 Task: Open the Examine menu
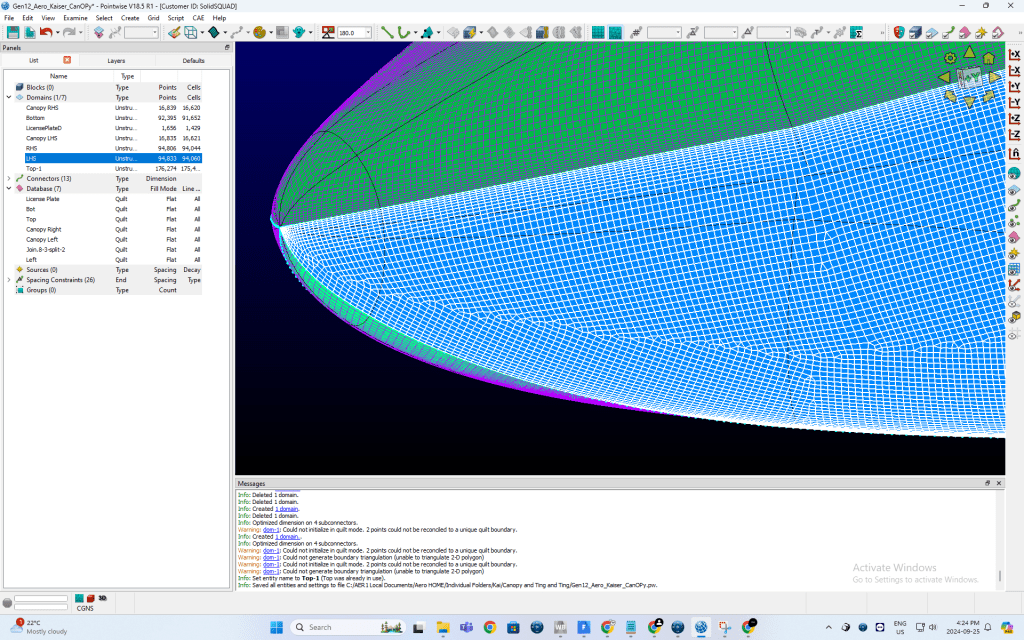point(75,18)
